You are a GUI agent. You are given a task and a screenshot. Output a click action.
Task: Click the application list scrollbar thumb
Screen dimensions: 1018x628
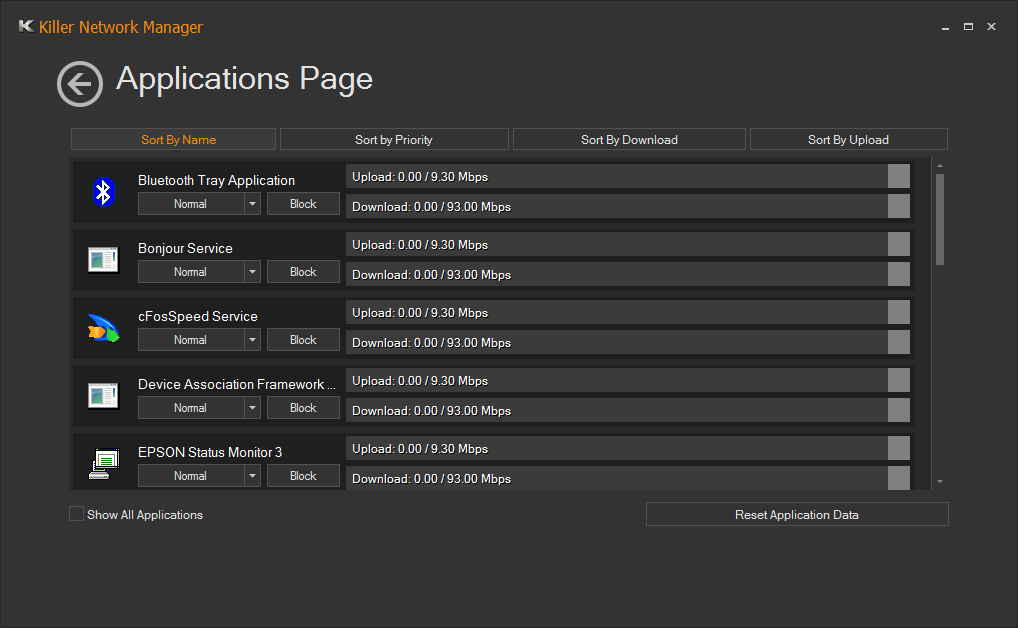click(x=940, y=220)
